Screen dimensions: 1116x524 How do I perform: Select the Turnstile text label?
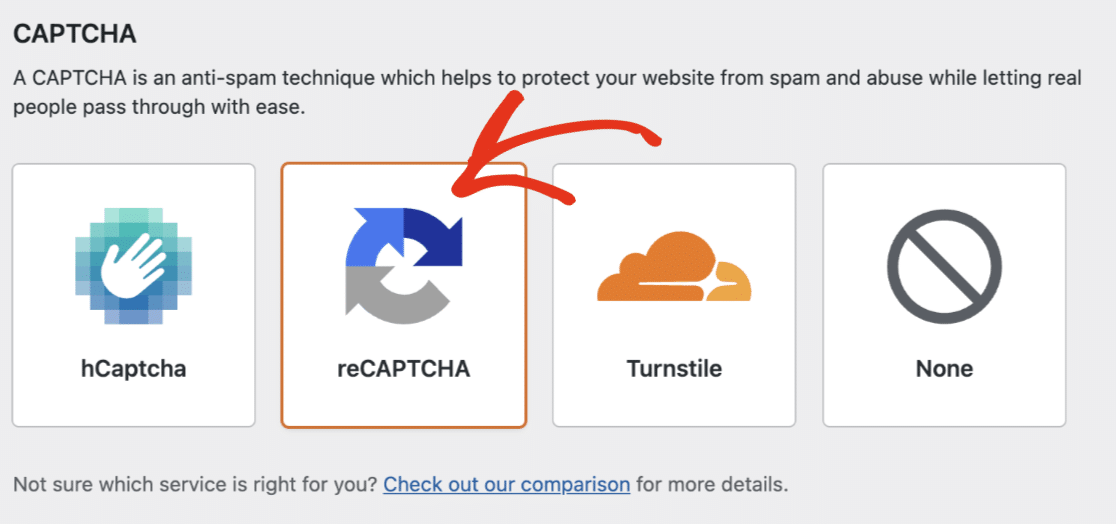coord(674,368)
